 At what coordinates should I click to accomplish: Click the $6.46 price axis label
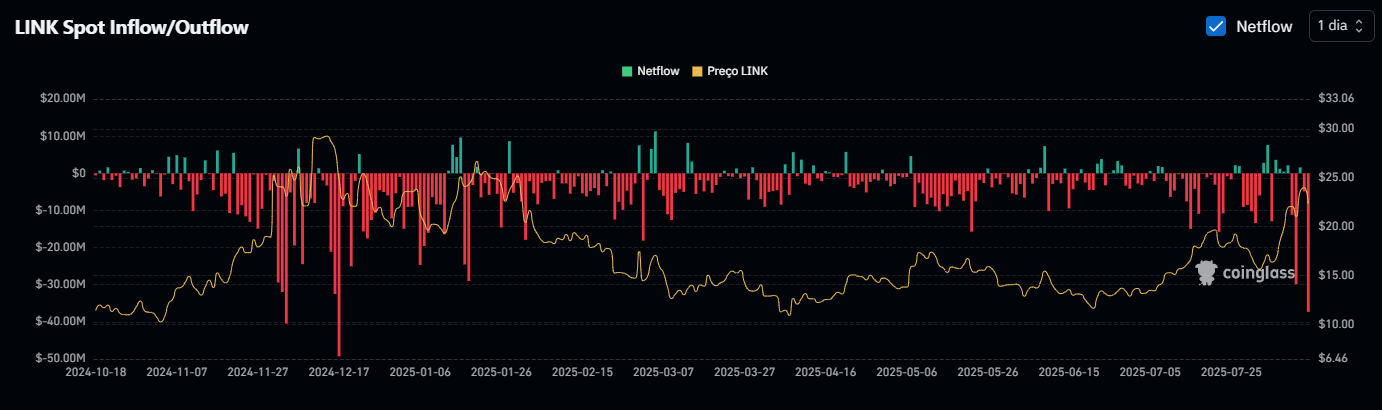tap(1333, 358)
